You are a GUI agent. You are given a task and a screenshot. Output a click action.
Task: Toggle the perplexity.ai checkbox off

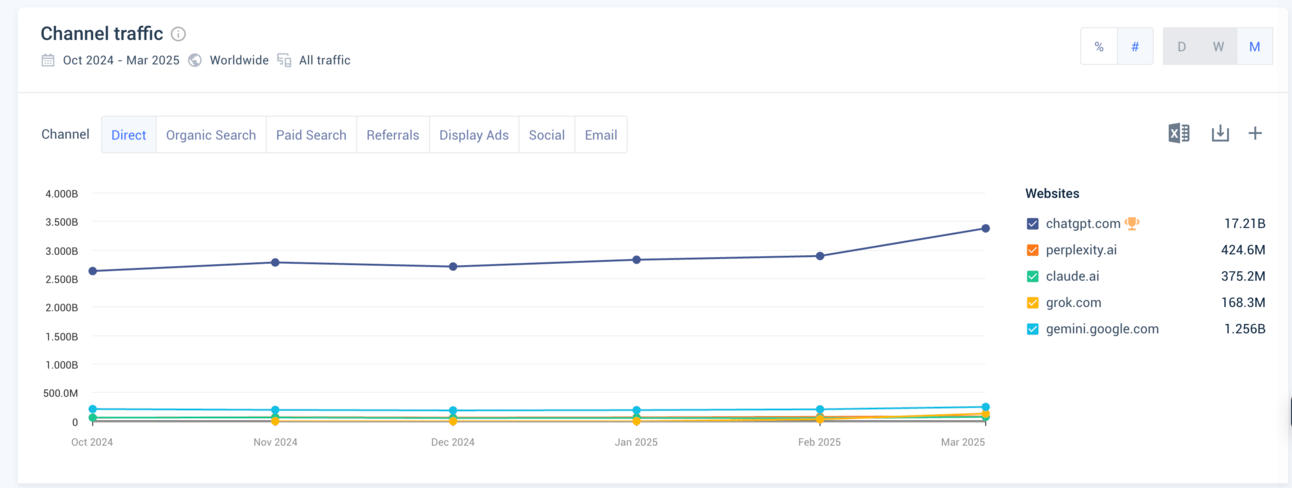pos(1033,250)
